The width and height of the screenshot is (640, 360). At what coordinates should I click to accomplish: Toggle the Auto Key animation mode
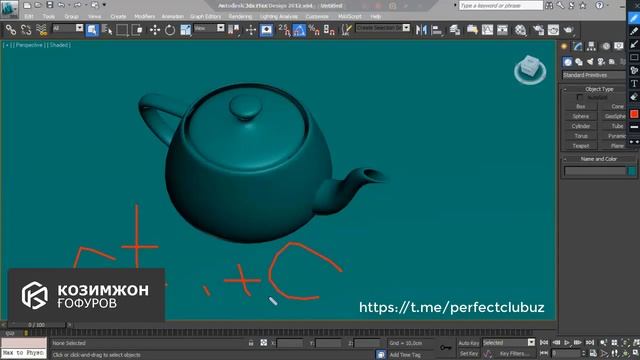(469, 343)
